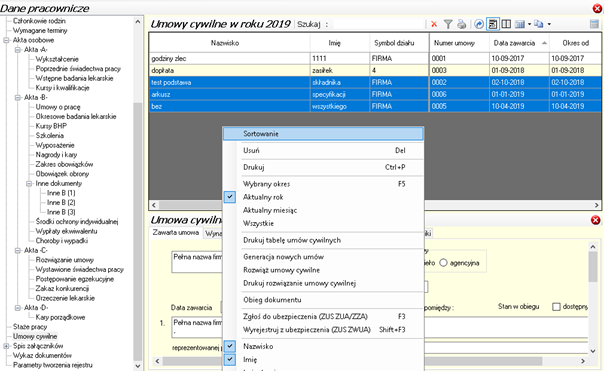
Task: Click the table grid icon in toolbar
Action: coord(520,24)
